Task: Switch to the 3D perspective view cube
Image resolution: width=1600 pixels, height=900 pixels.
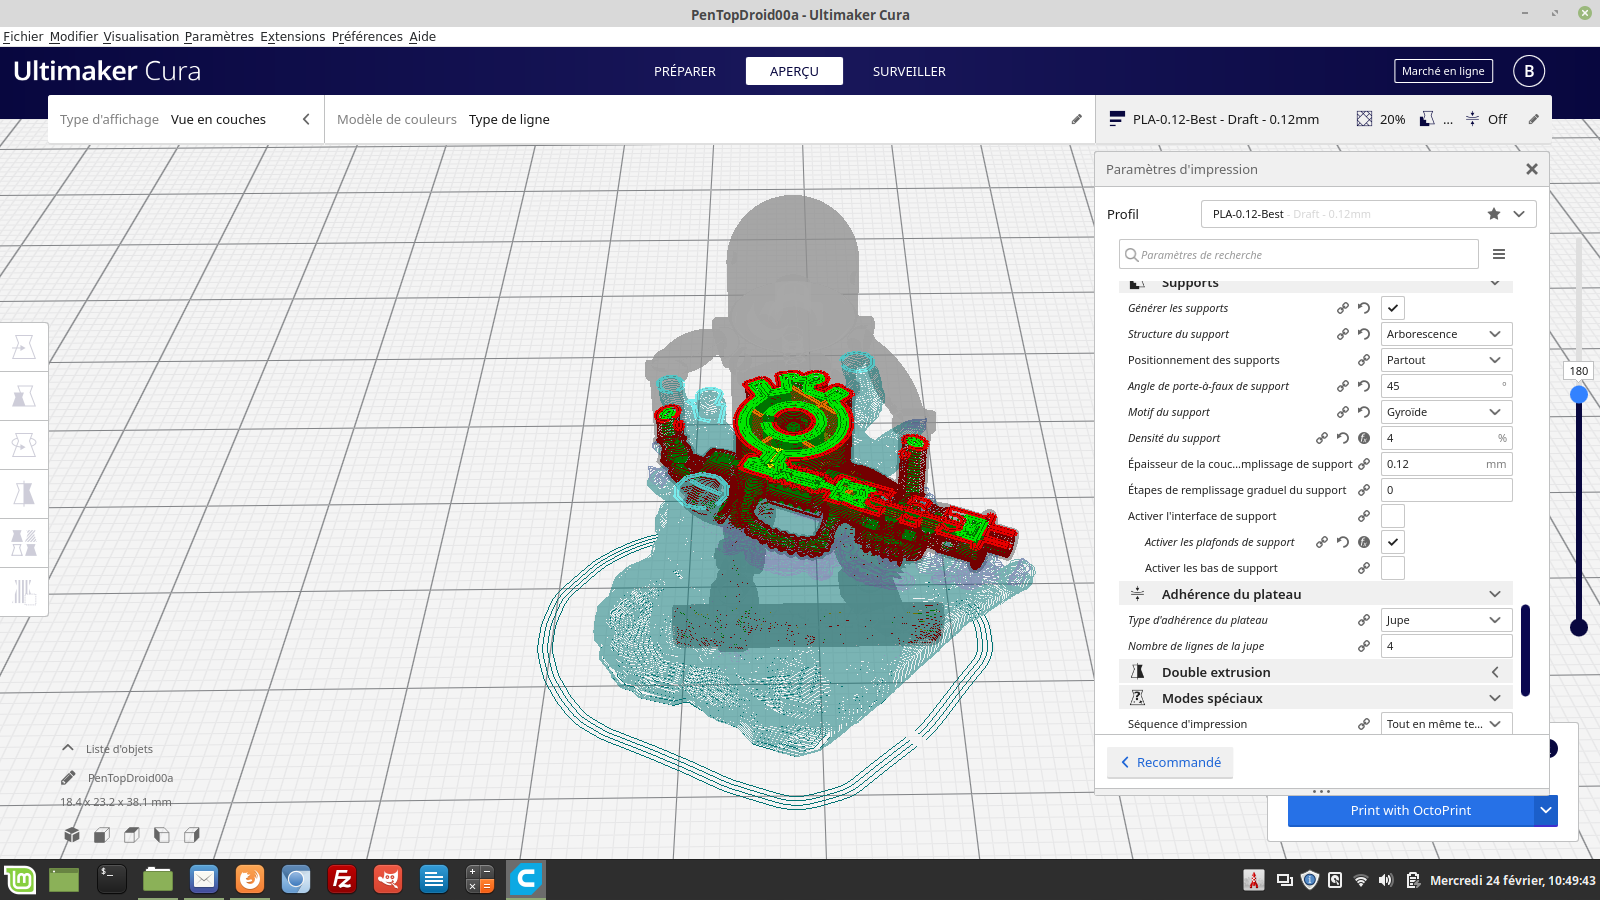Action: point(72,835)
